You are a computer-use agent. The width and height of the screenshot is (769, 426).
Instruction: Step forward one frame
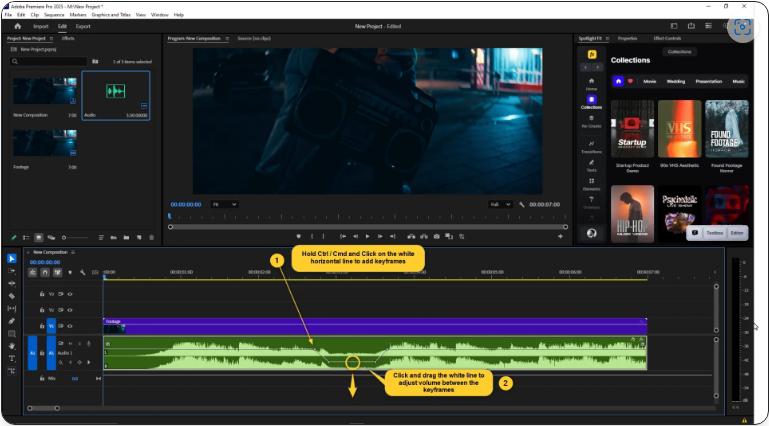click(380, 236)
